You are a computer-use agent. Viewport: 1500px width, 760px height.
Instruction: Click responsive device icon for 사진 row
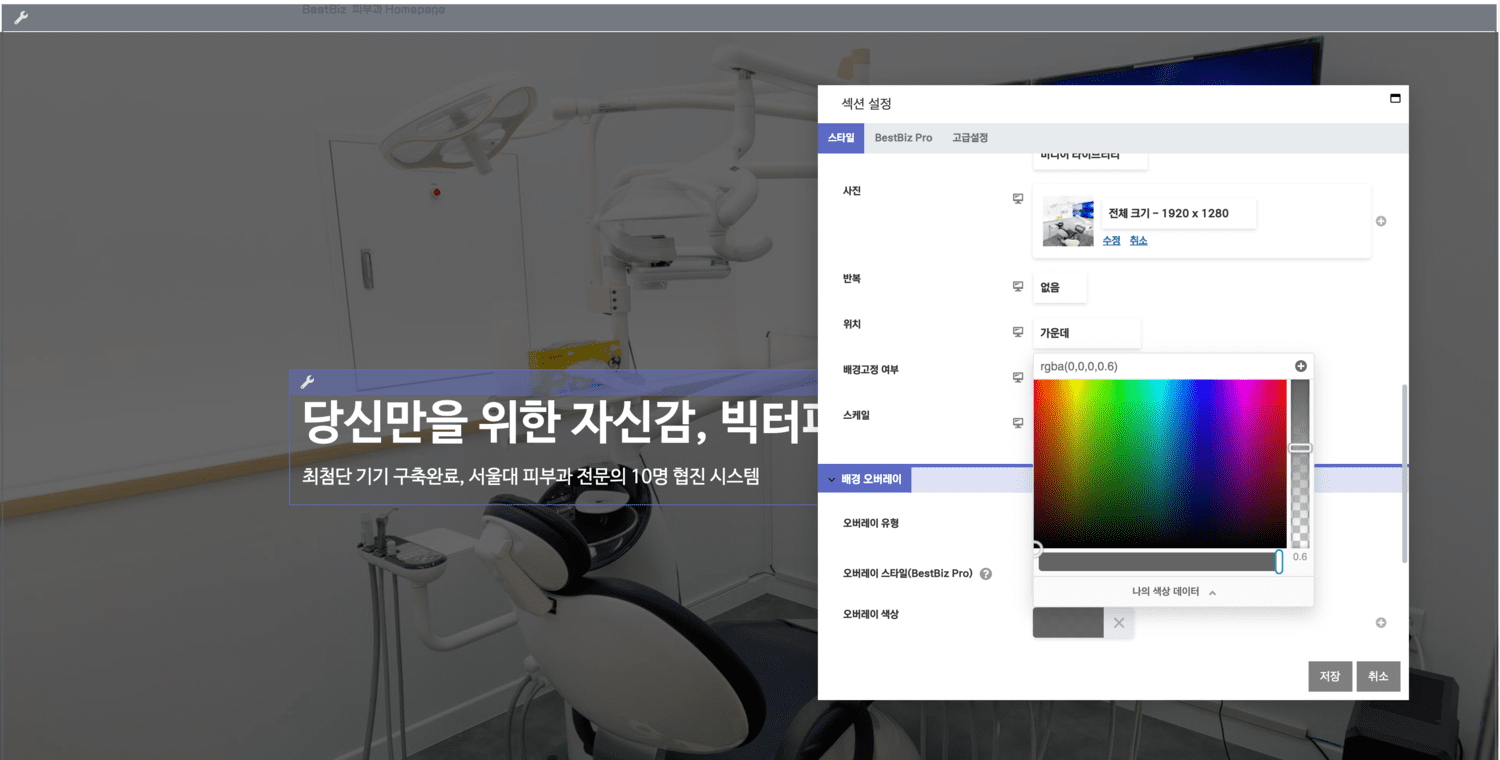1018,199
